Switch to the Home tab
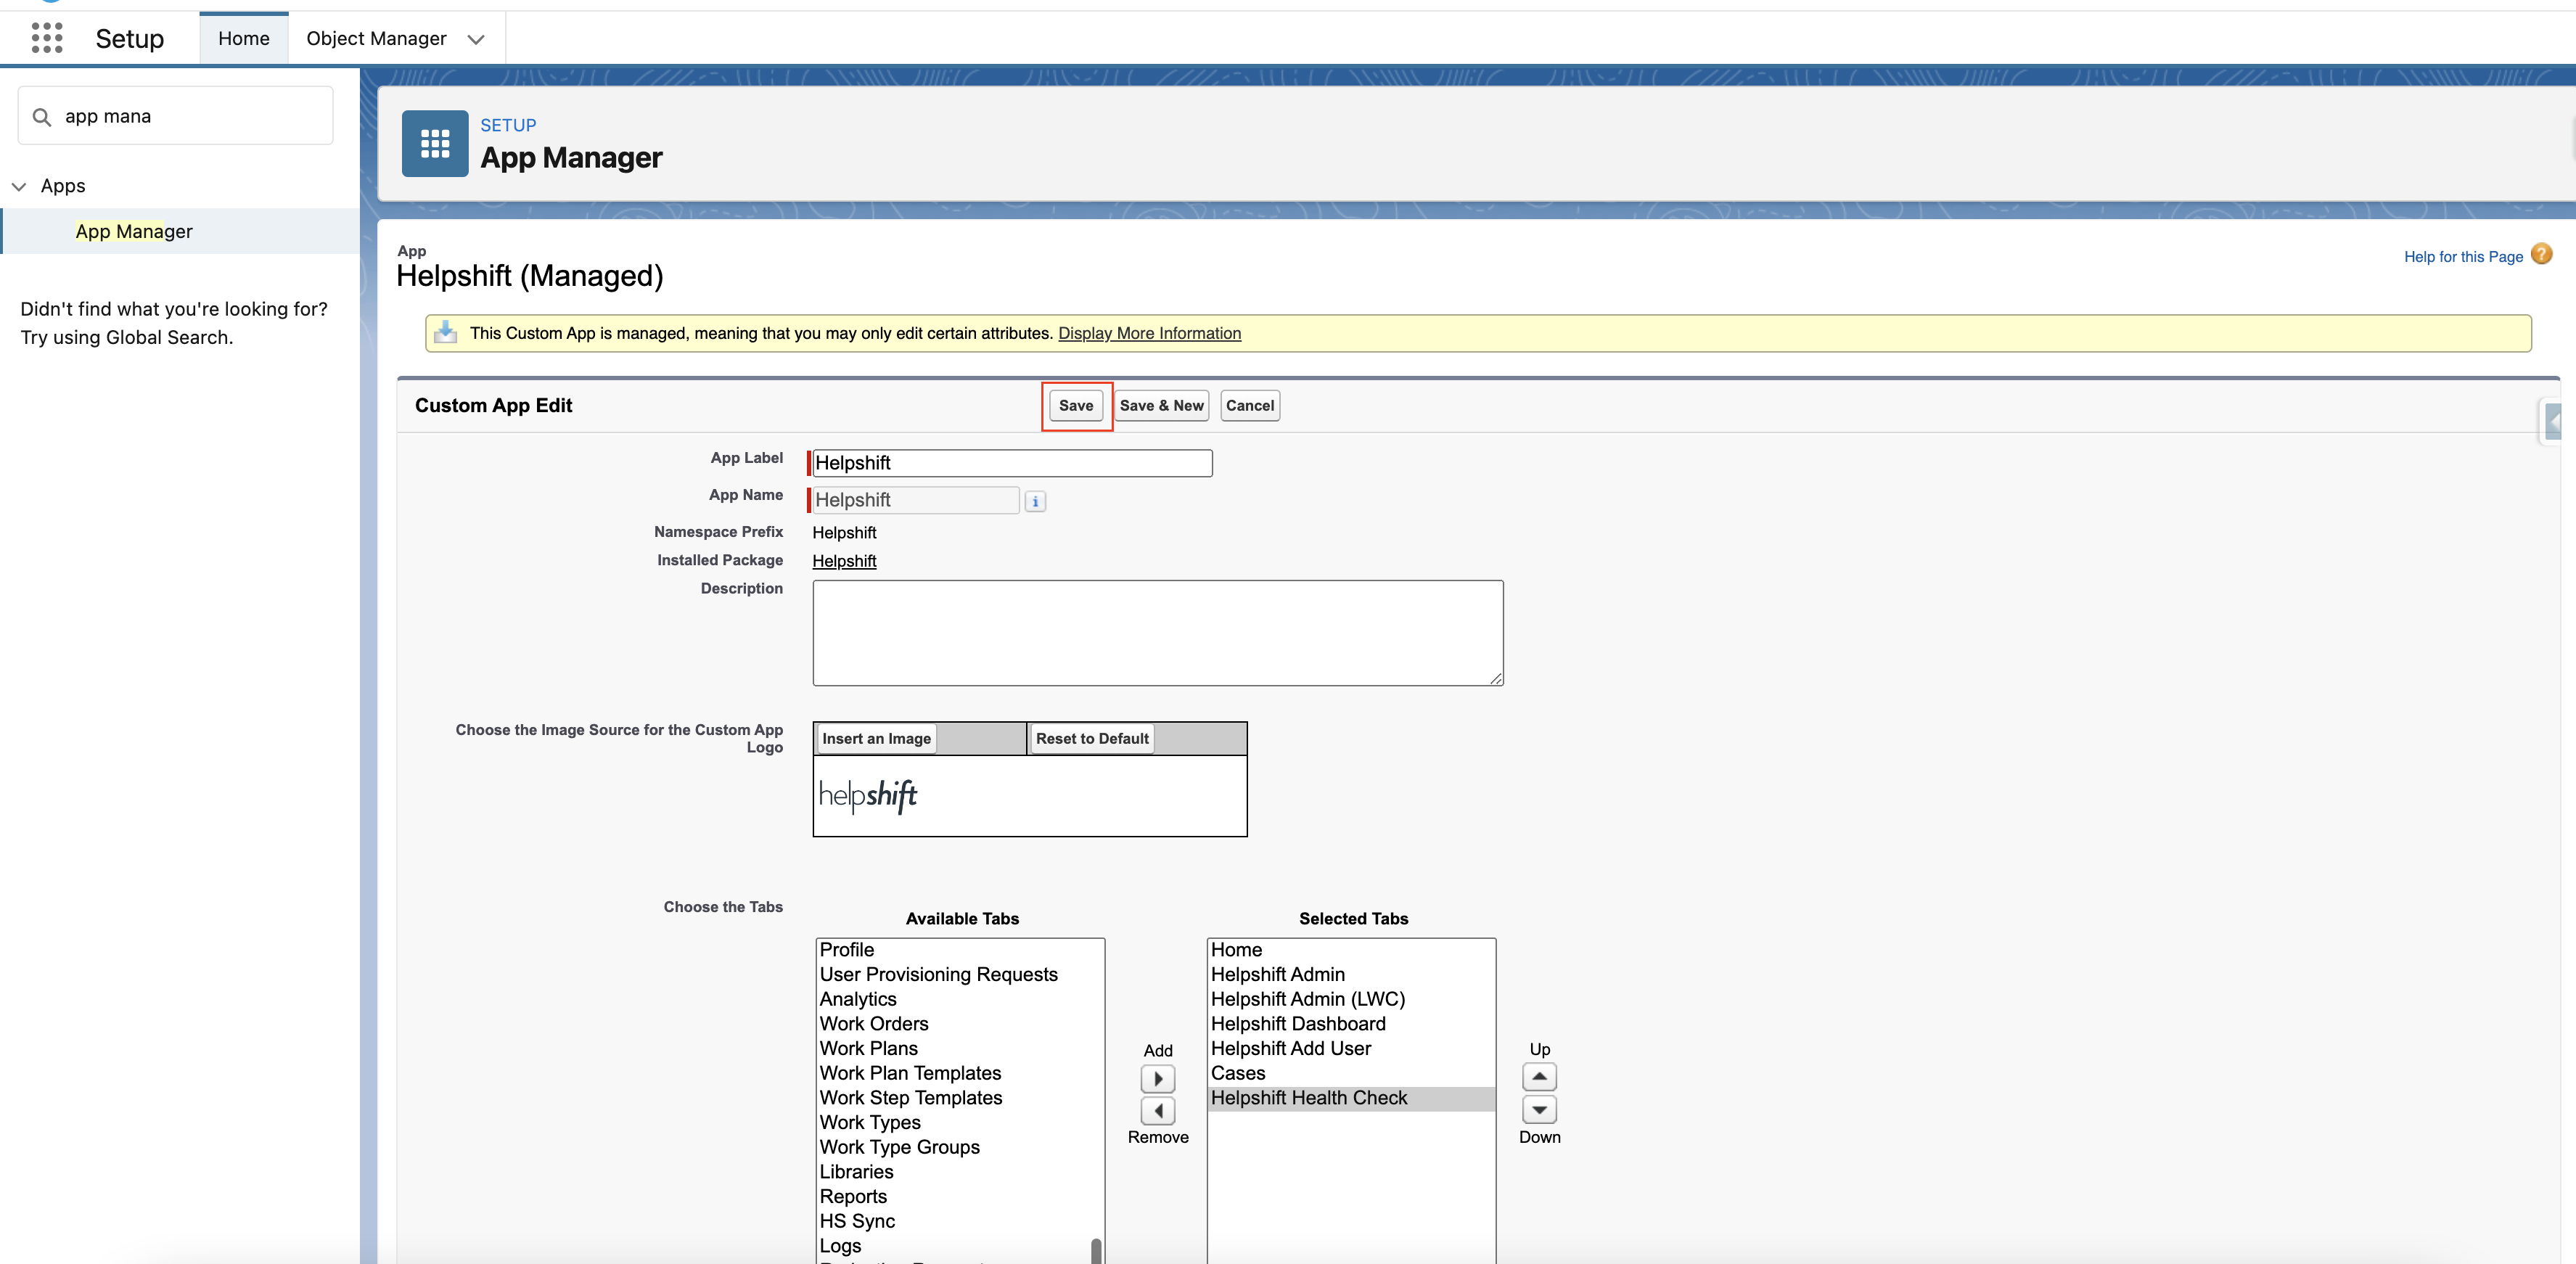 [x=243, y=39]
